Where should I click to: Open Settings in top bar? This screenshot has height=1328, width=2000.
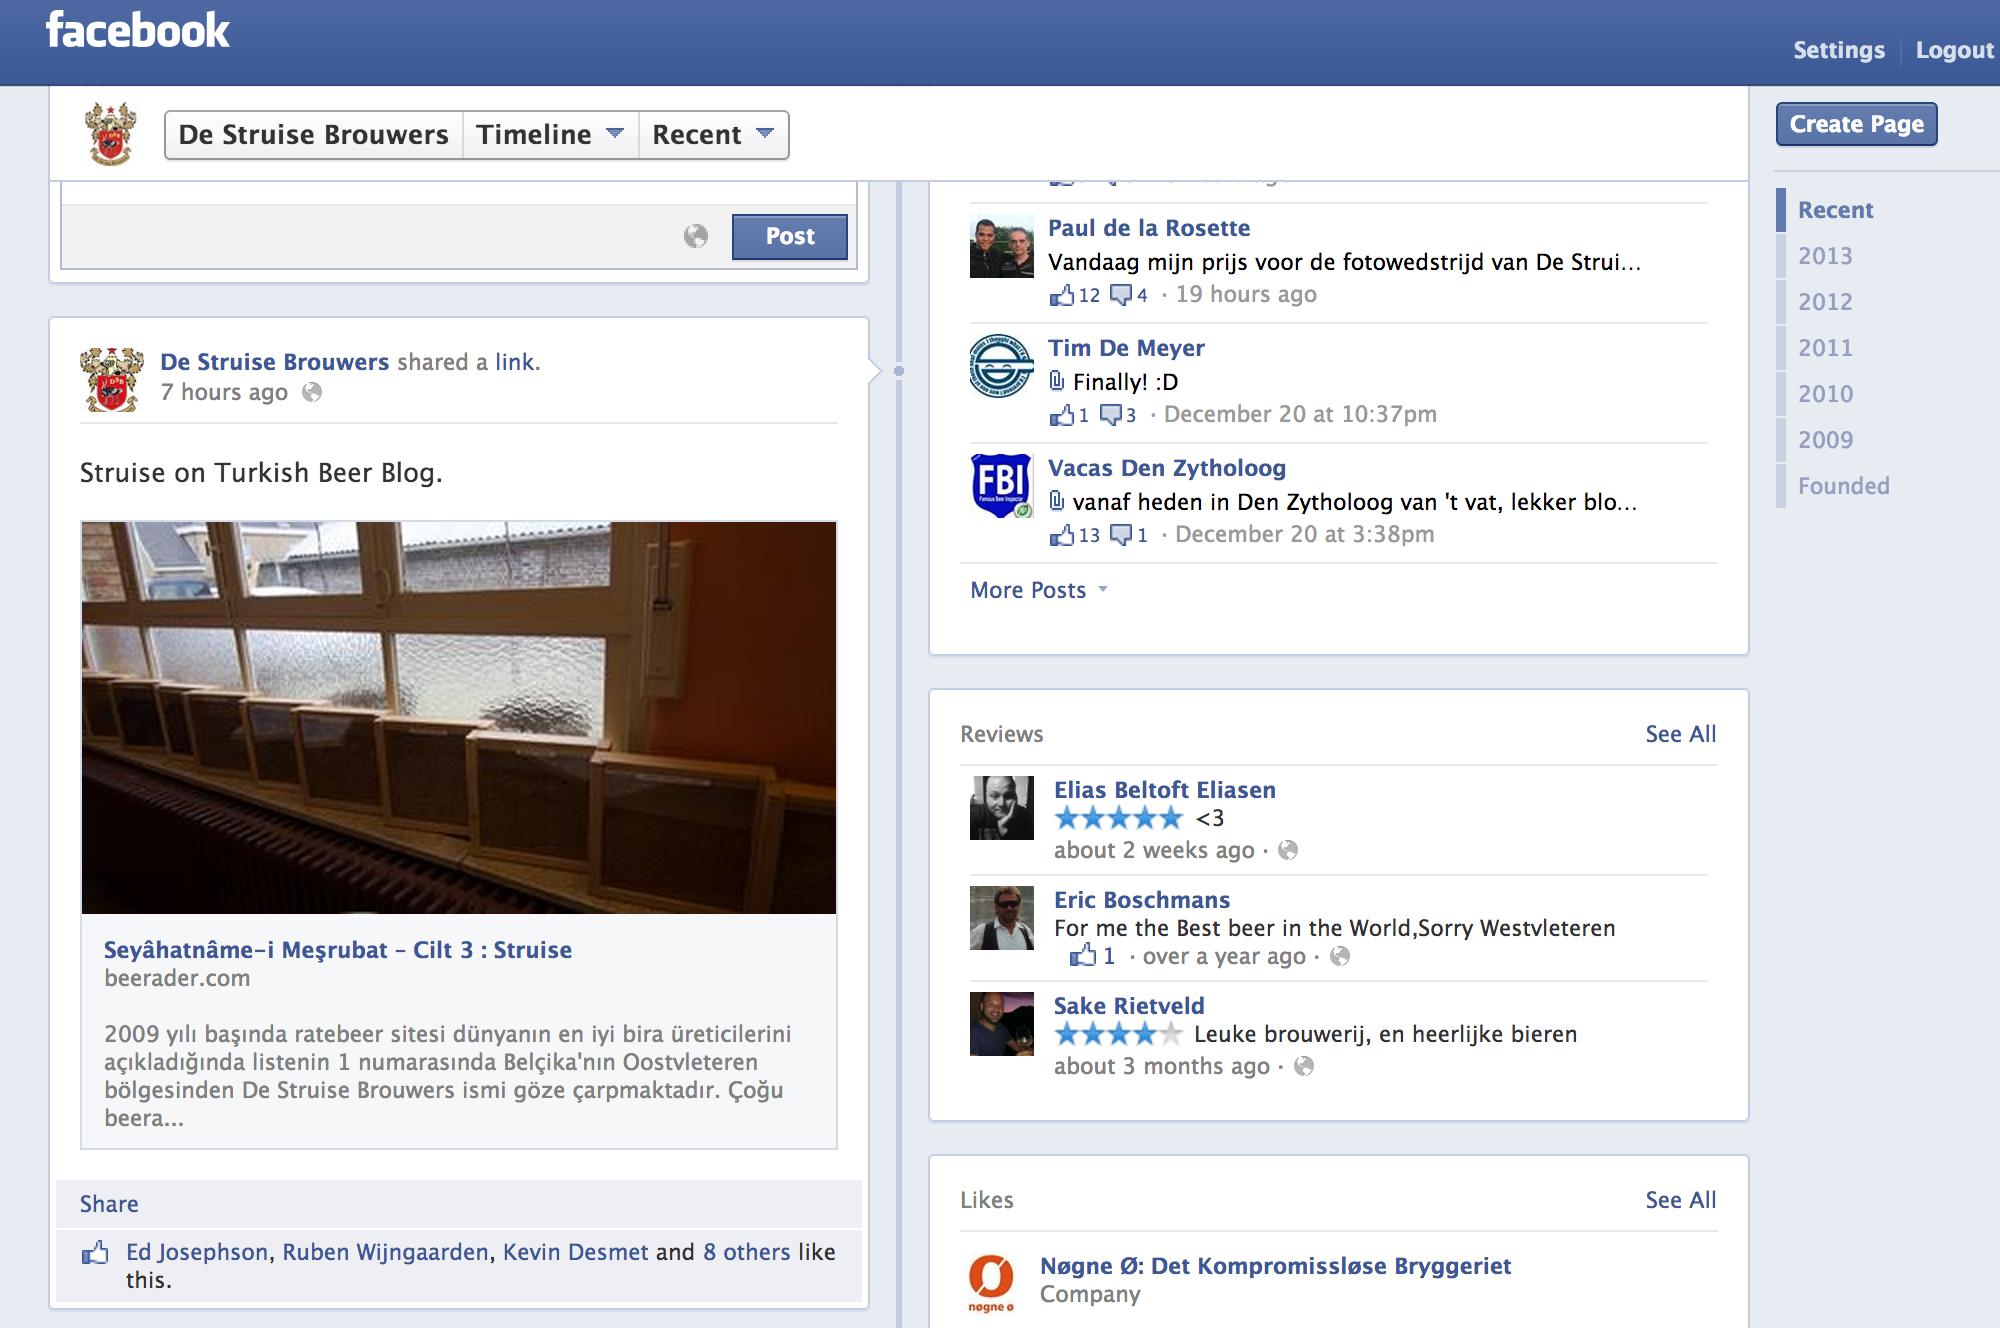click(x=1838, y=50)
